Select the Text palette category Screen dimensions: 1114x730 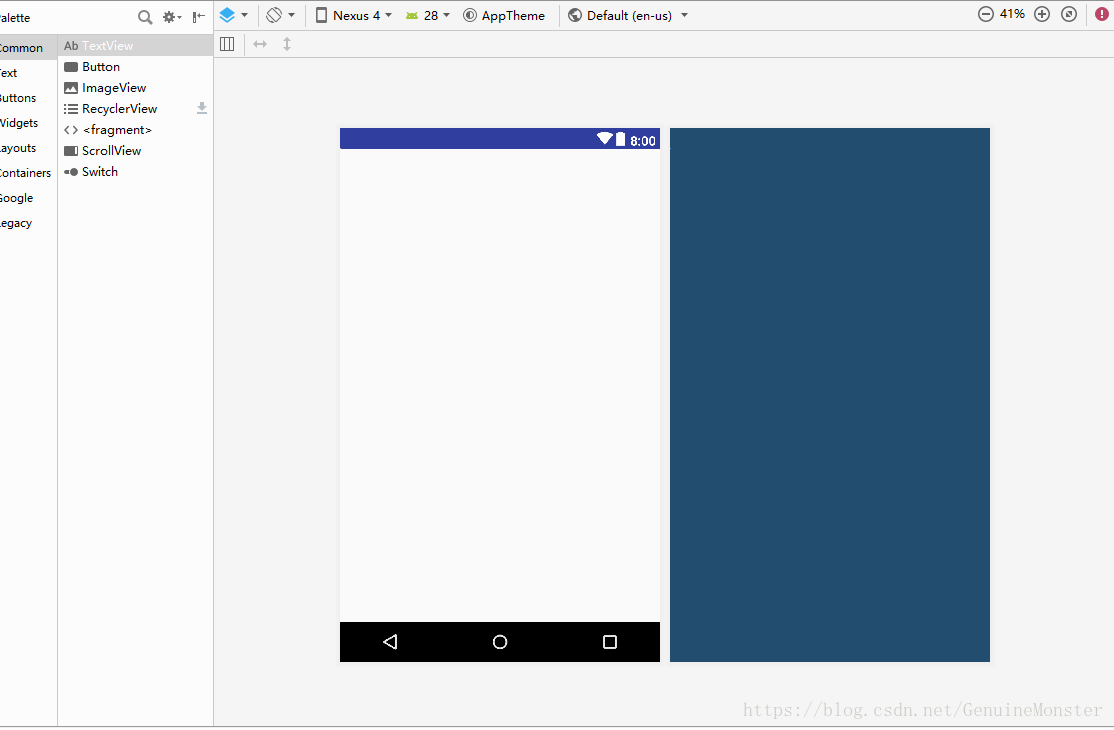click(28, 72)
